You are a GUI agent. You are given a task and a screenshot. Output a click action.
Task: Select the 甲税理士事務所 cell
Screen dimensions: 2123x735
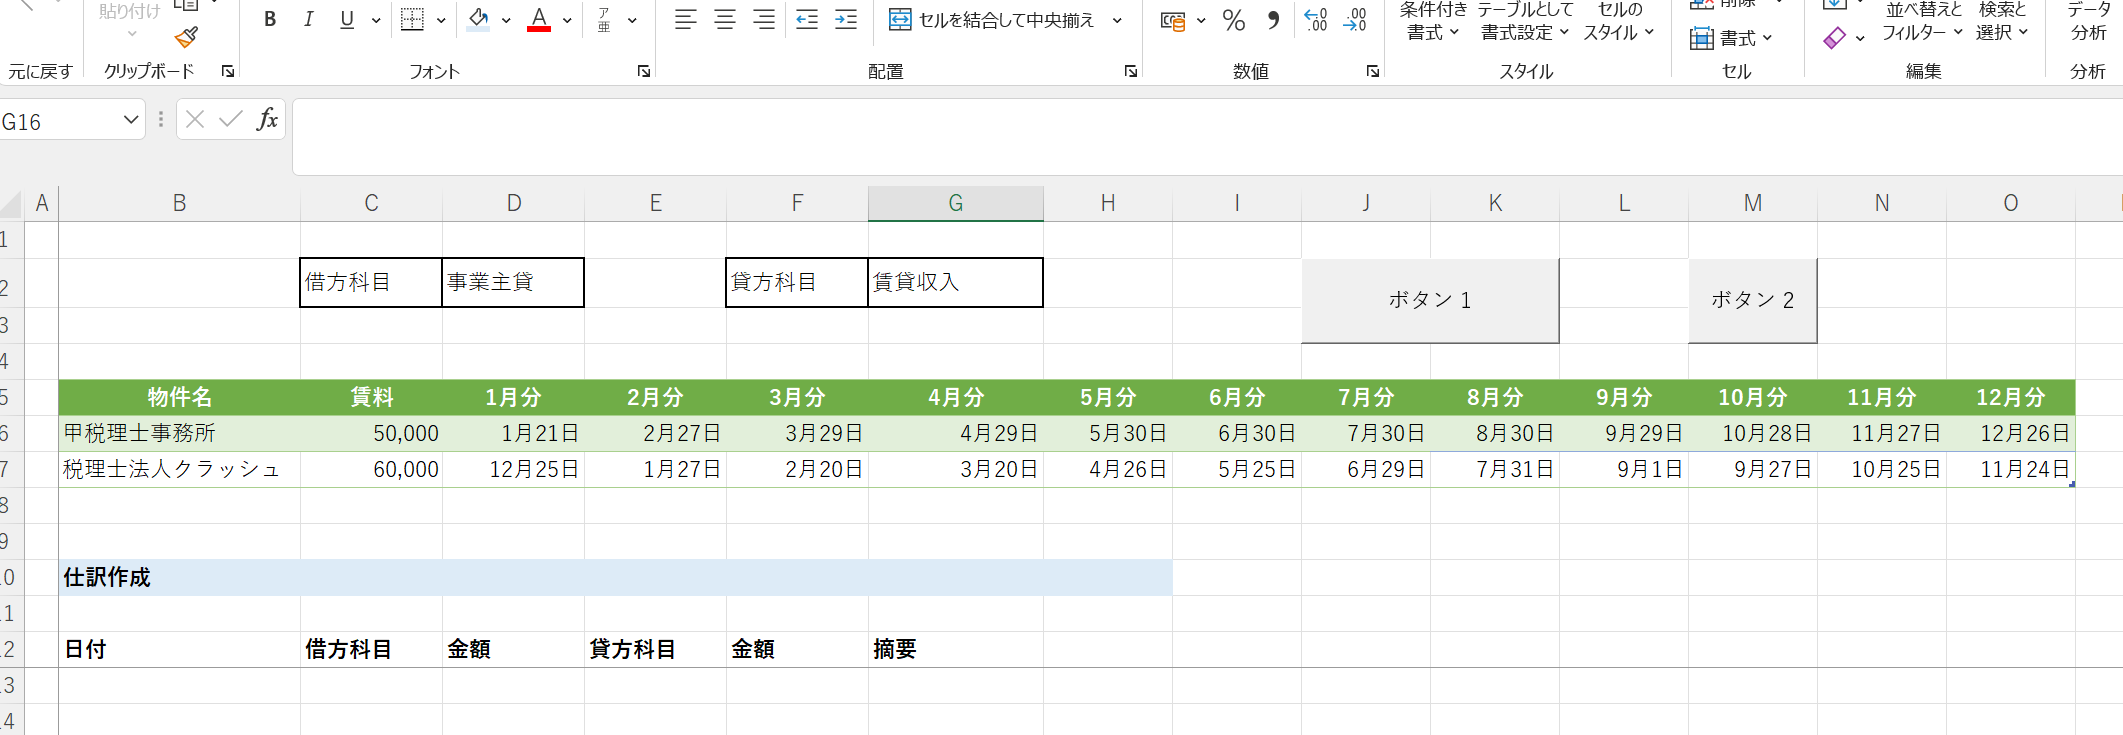pyautogui.click(x=179, y=433)
